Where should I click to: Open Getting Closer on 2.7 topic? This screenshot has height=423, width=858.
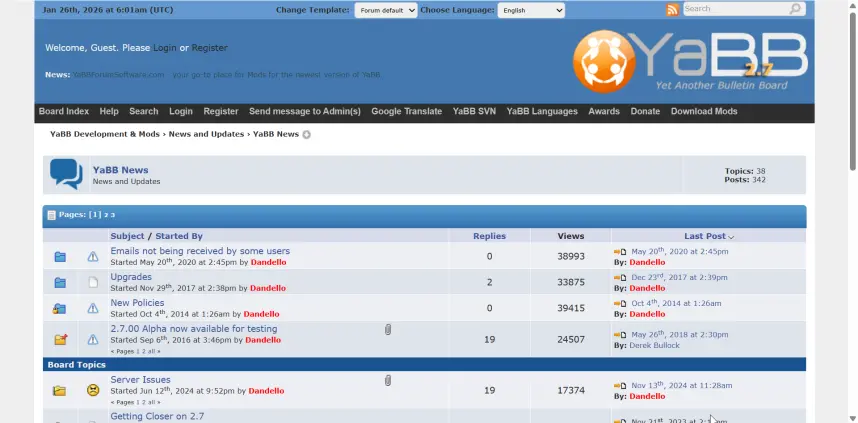tap(157, 416)
